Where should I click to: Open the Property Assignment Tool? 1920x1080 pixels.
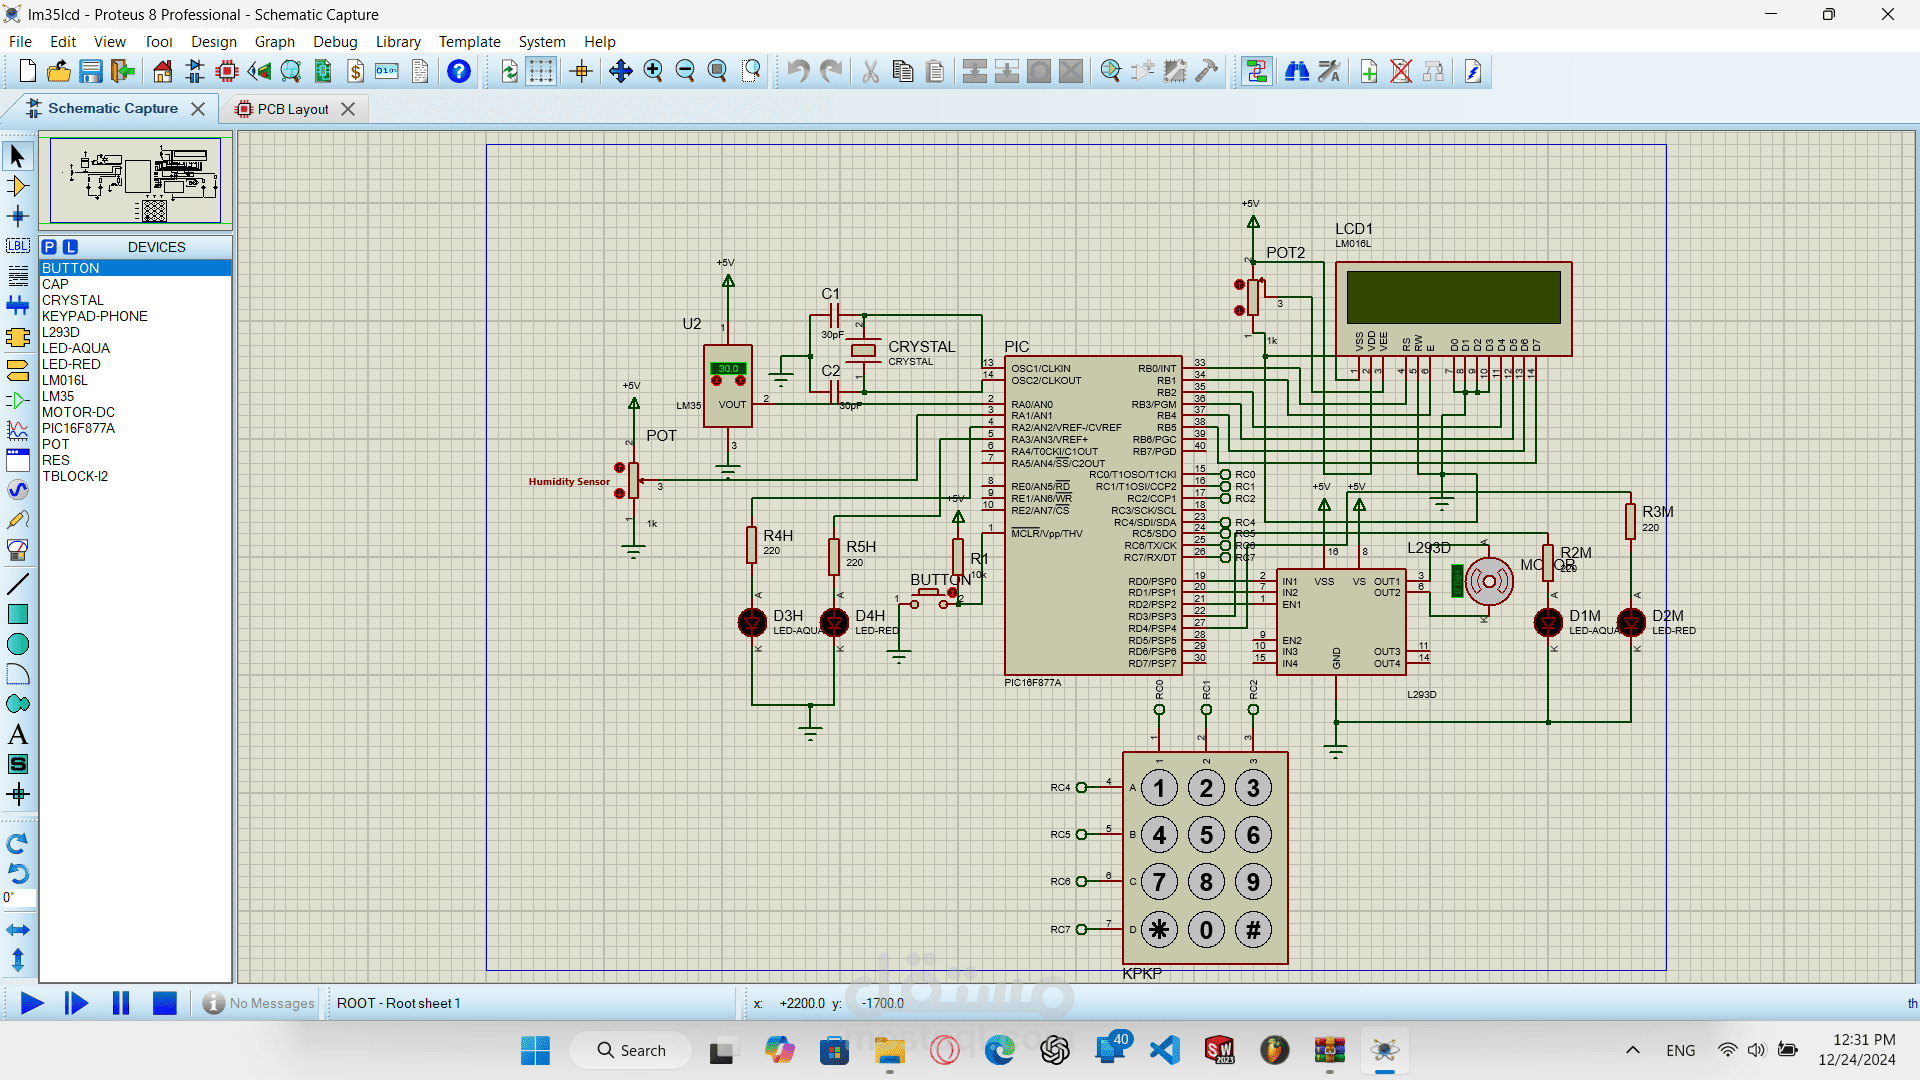(x=1330, y=71)
